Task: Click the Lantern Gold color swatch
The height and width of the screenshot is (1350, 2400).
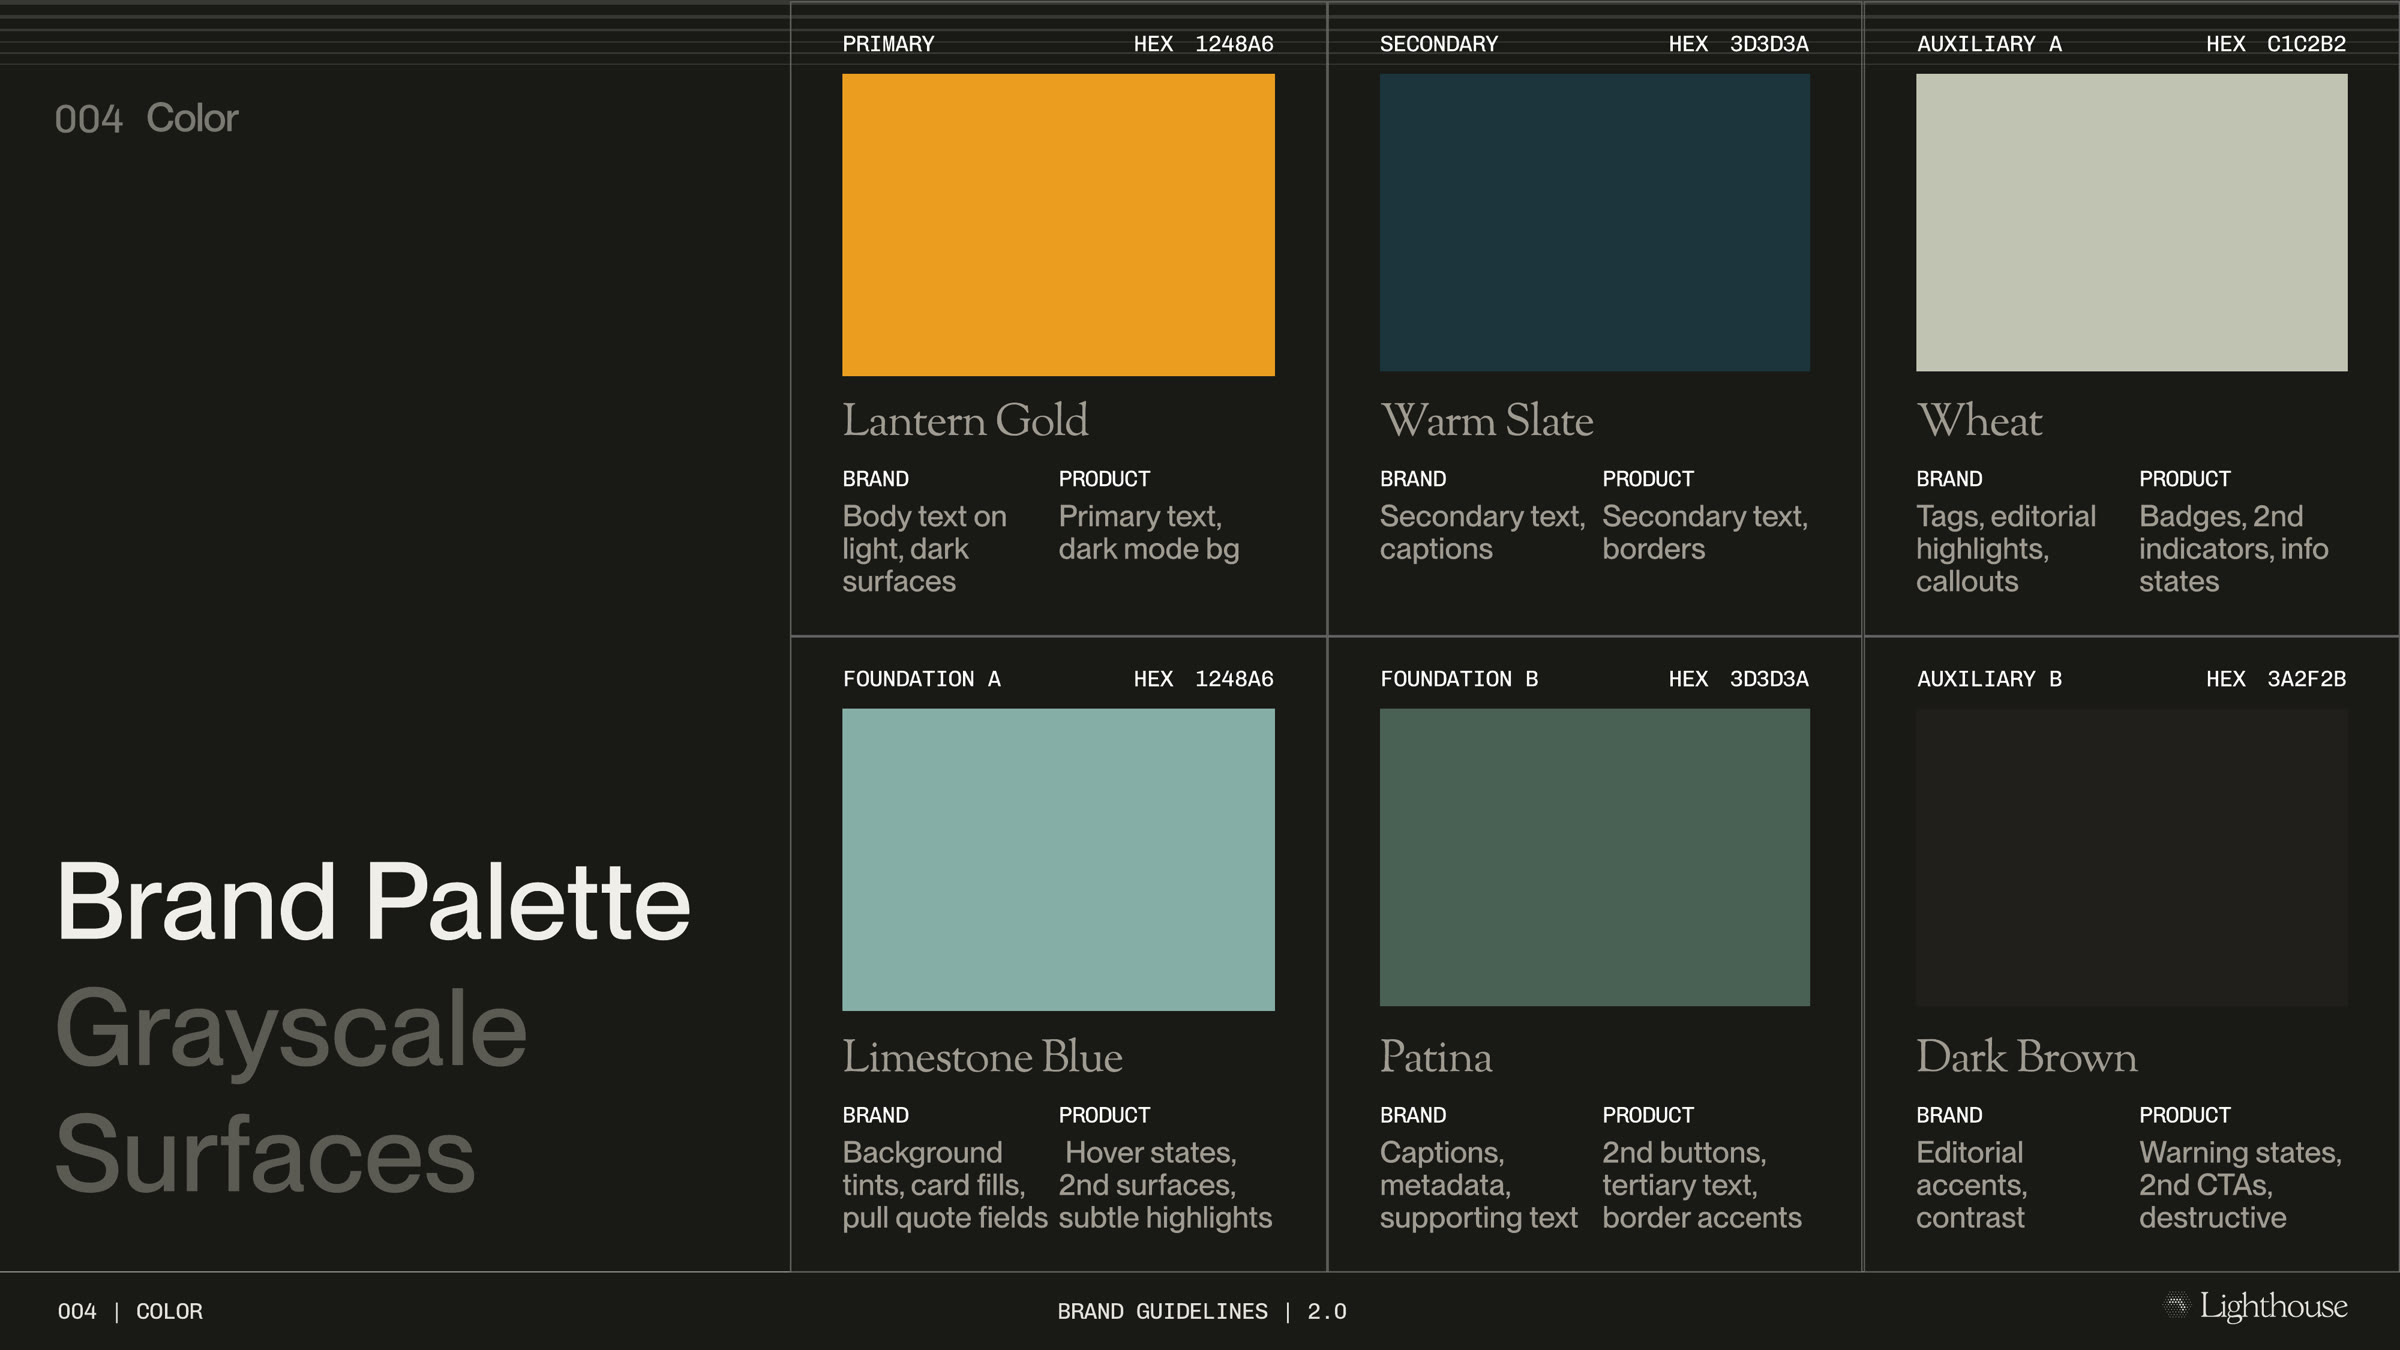Action: pyautogui.click(x=1058, y=225)
